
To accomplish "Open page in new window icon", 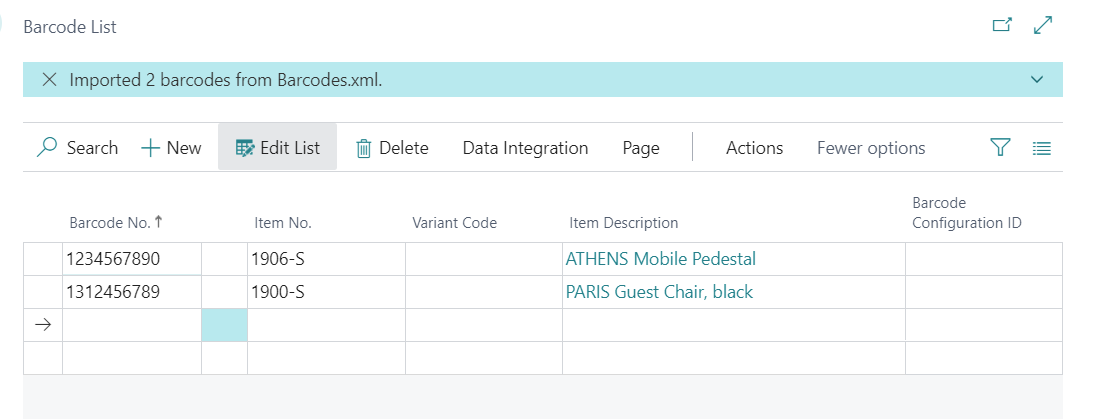I will (1002, 26).
